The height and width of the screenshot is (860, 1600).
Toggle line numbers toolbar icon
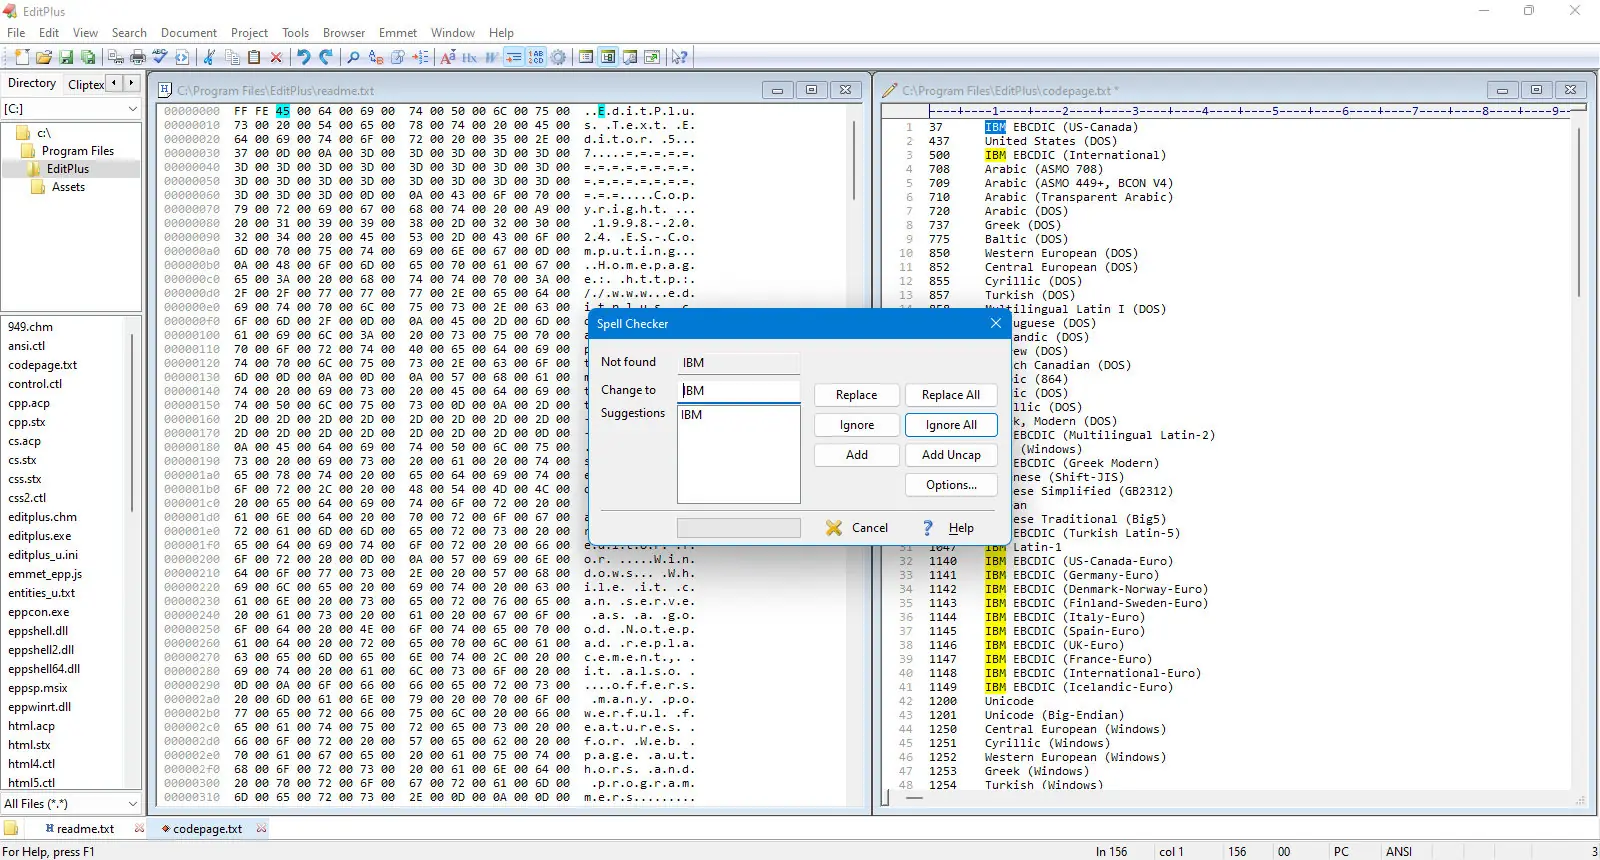pos(536,57)
